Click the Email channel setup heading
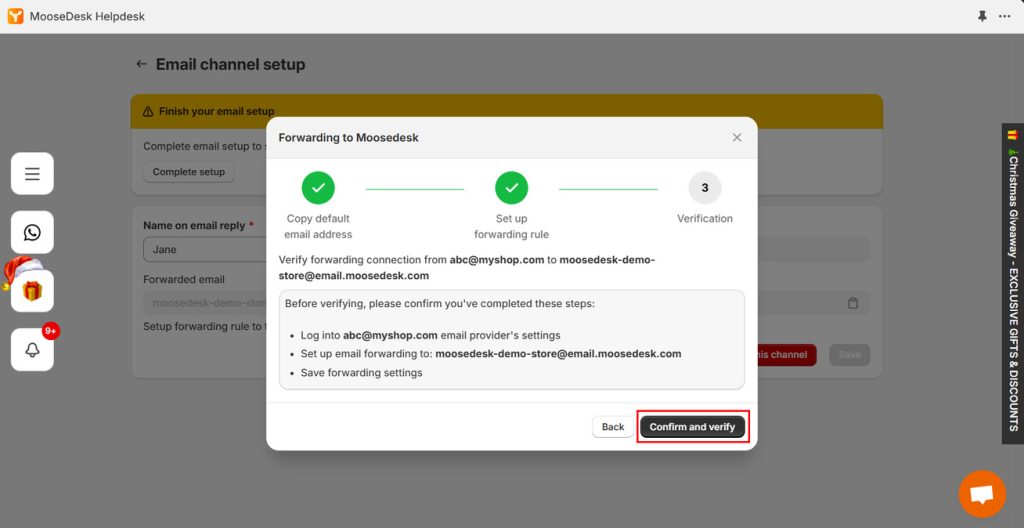This screenshot has height=528, width=1024. tap(231, 65)
